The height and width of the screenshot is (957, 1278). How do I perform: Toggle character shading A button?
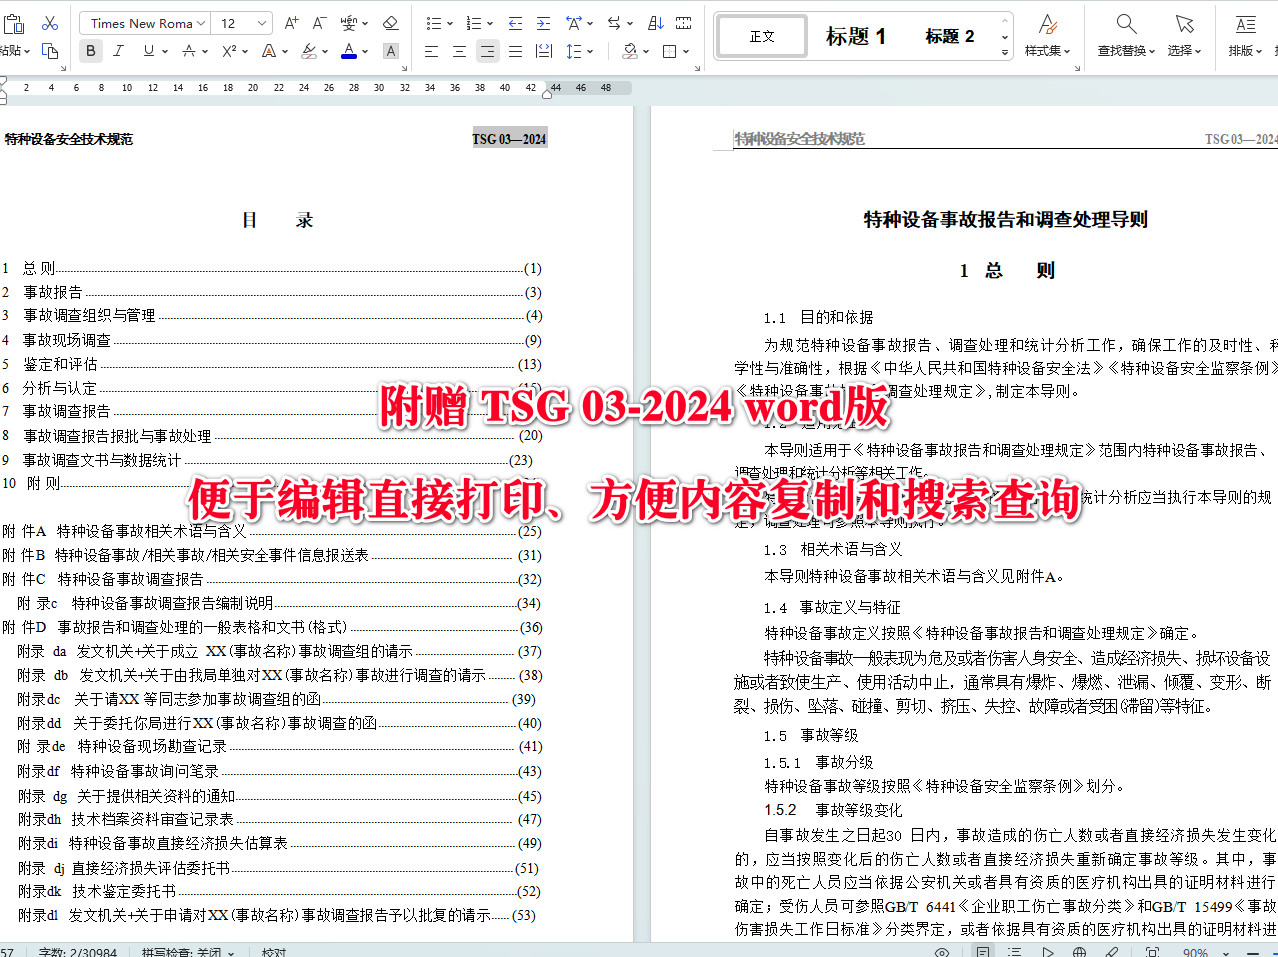coord(391,51)
